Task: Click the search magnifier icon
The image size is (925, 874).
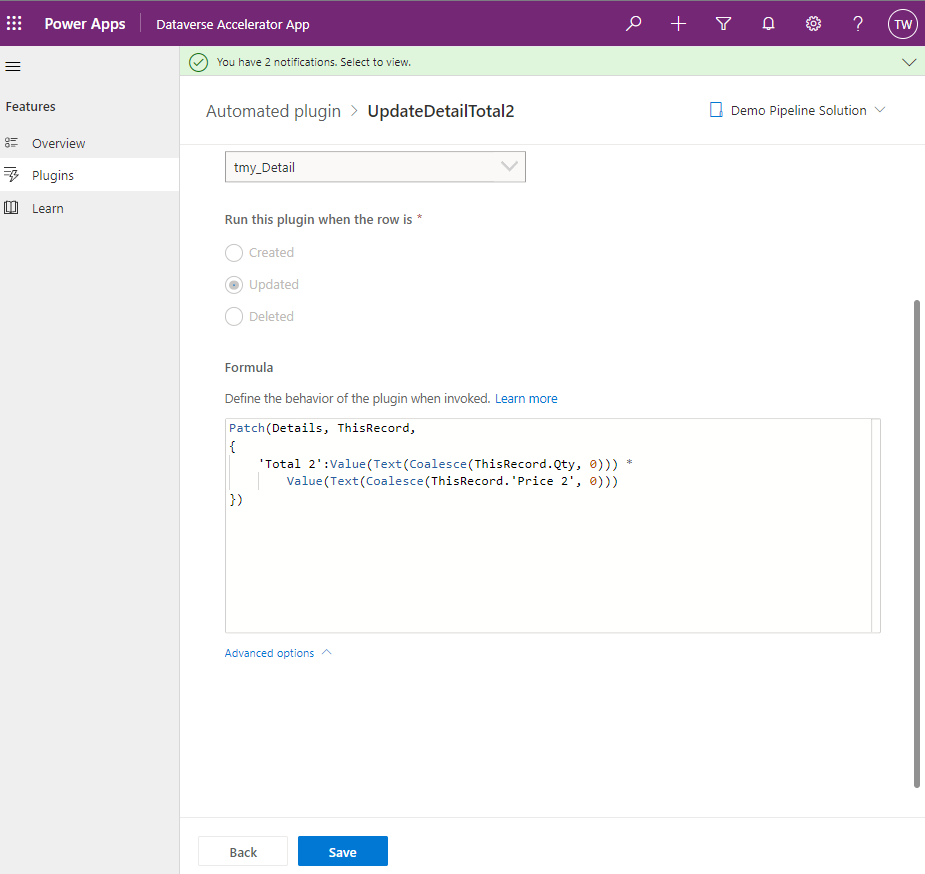Action: pos(634,24)
